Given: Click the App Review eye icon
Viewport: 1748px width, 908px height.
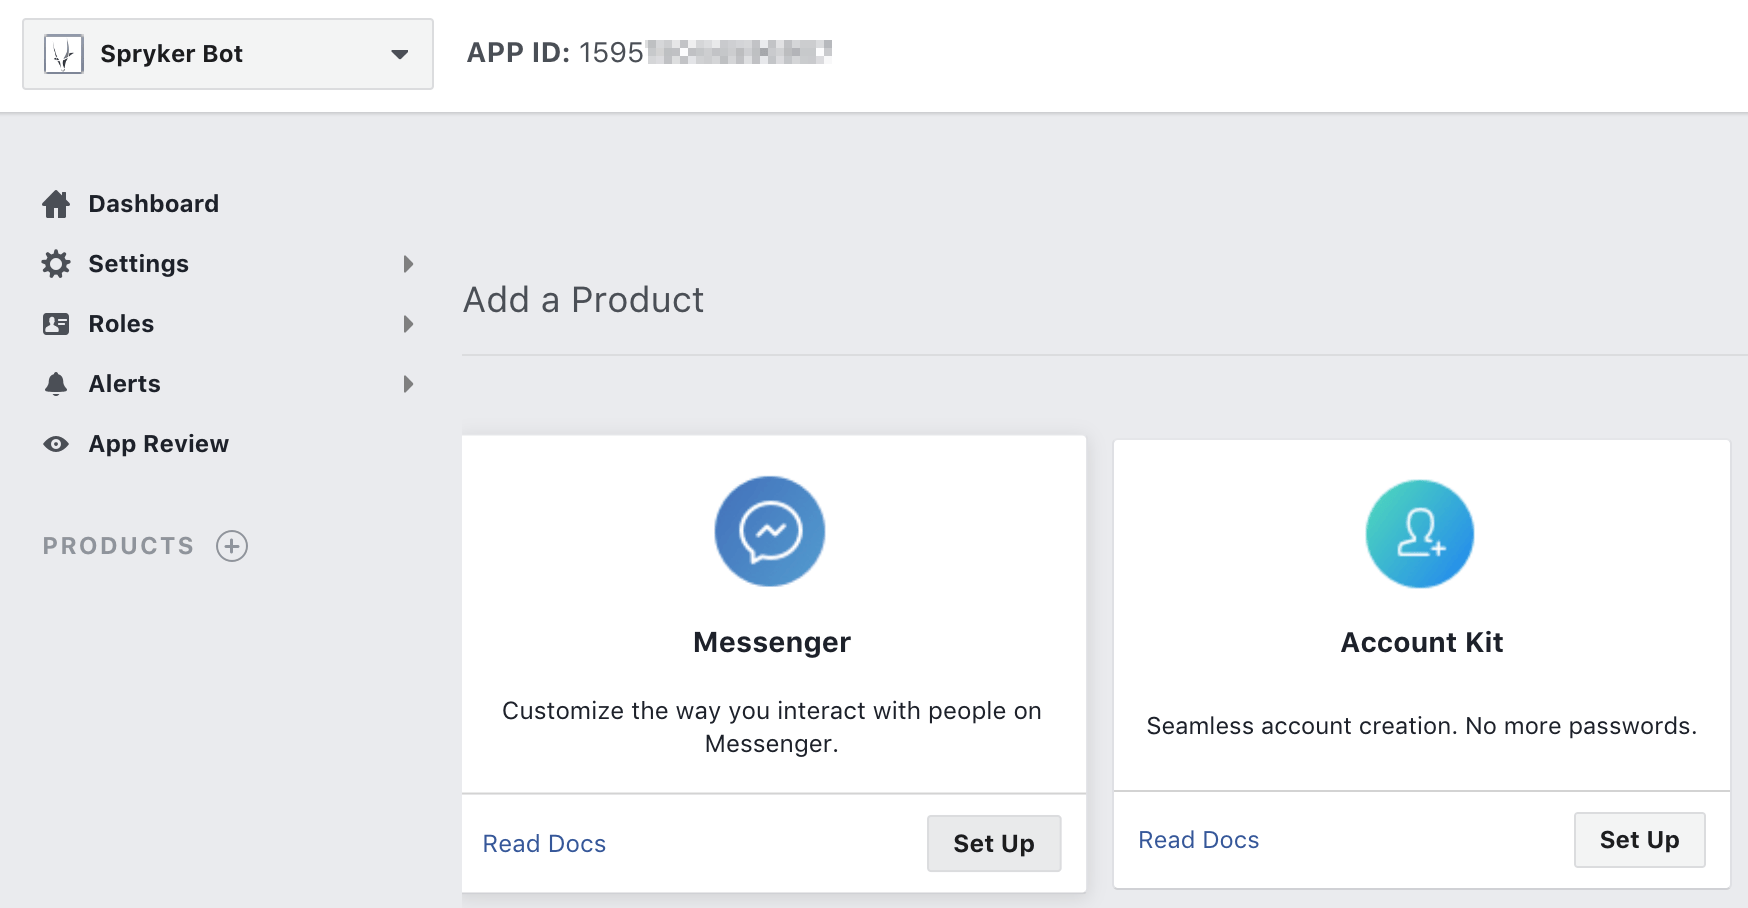Looking at the screenshot, I should click(56, 444).
